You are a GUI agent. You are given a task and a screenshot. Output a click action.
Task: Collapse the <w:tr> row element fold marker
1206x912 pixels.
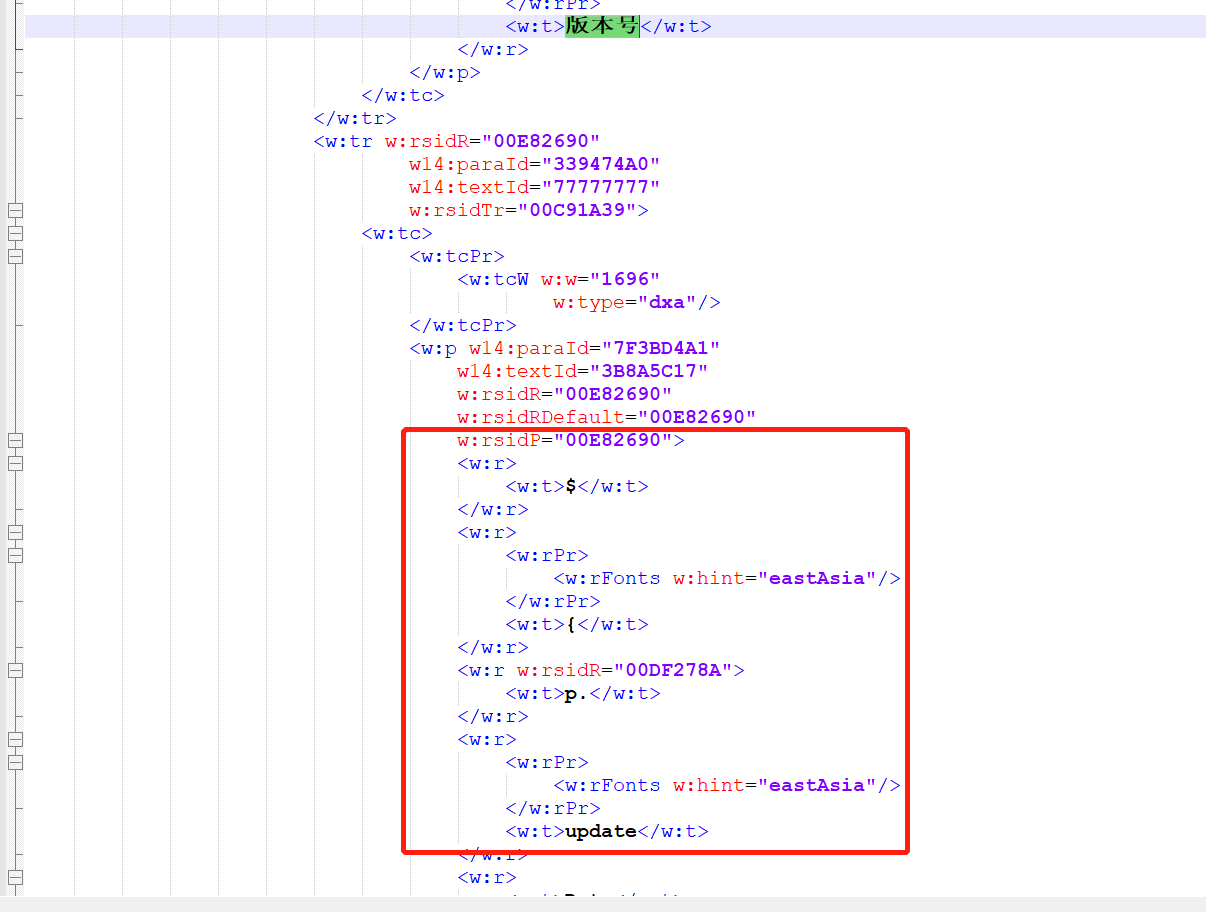point(14,210)
